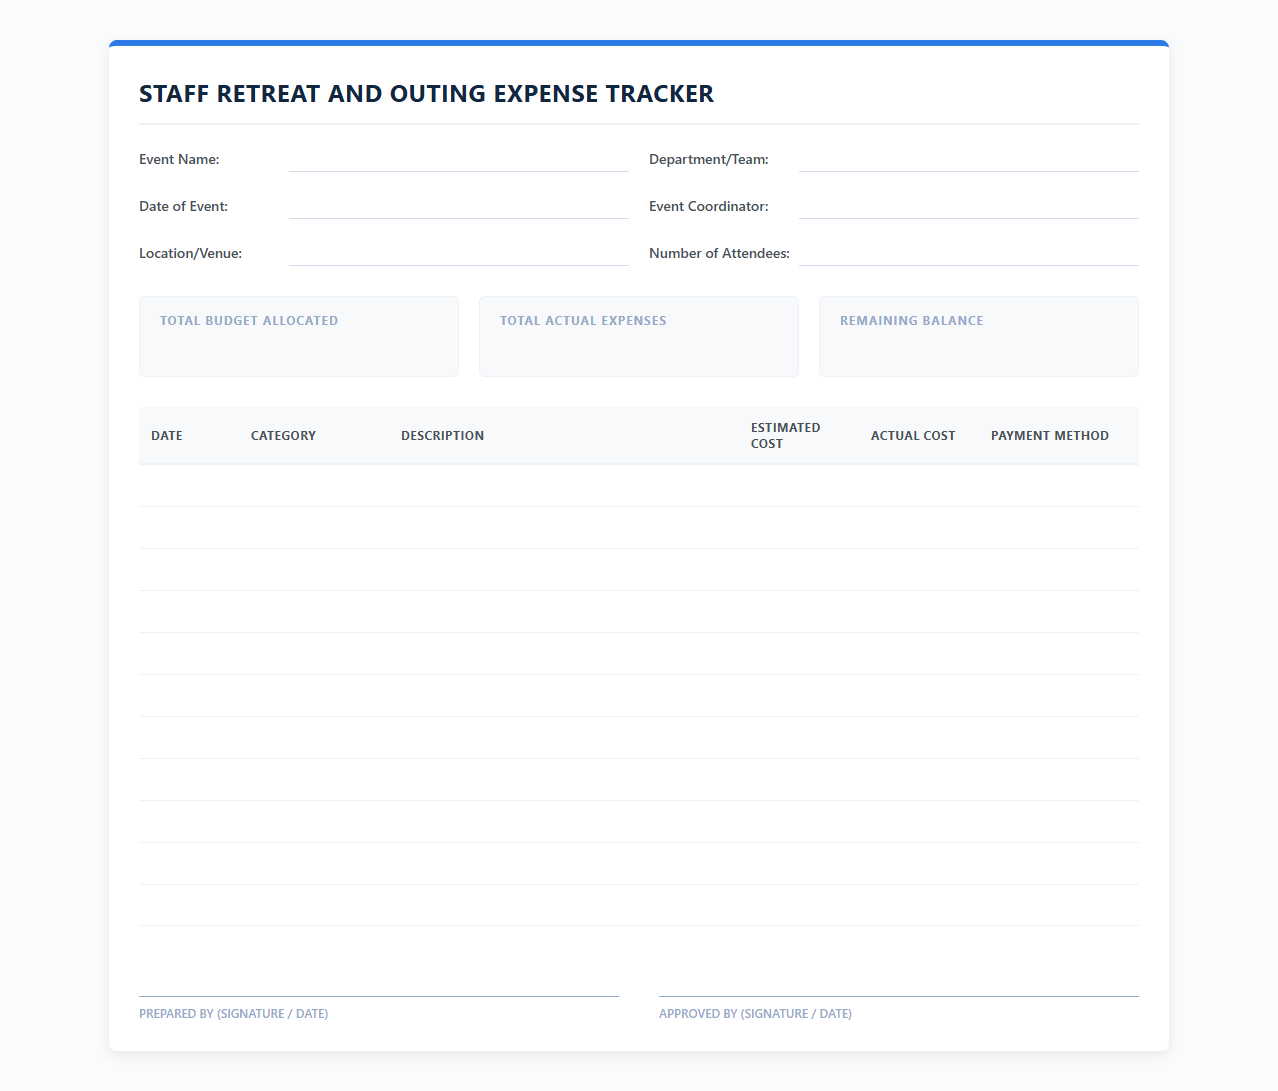This screenshot has height=1091, width=1278.
Task: Click the Location/Venue label
Action: coord(190,254)
